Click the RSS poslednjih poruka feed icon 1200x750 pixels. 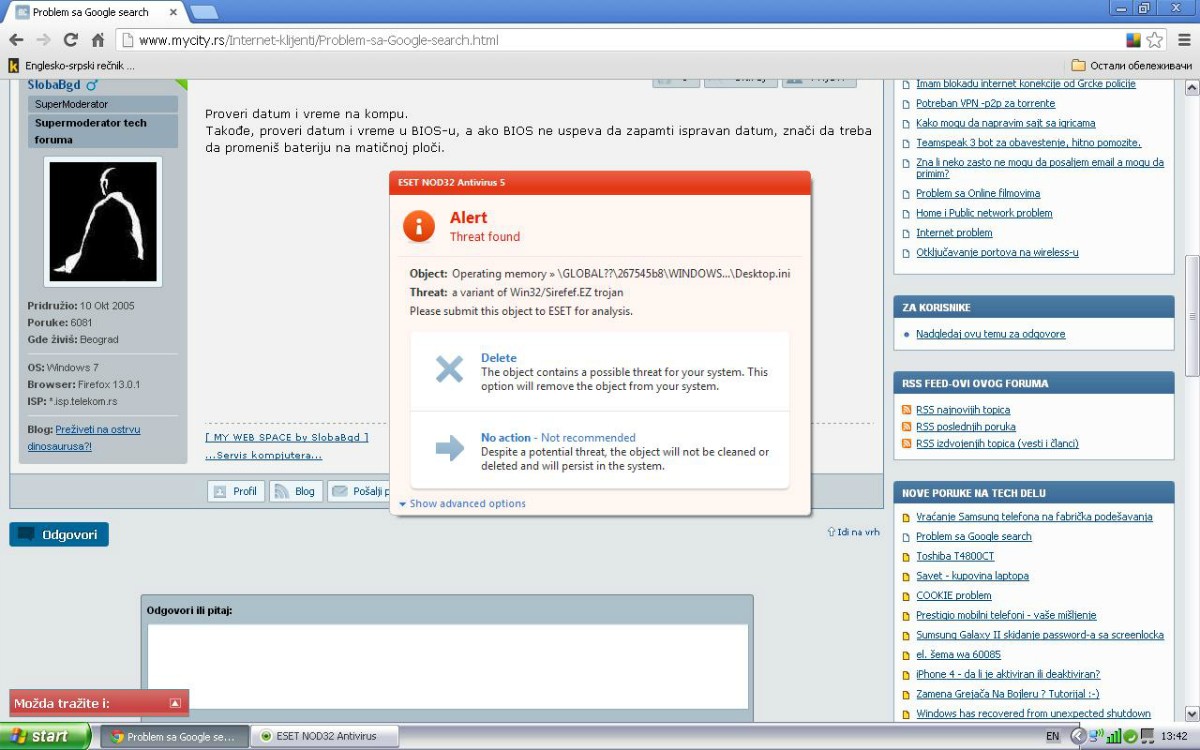click(x=907, y=427)
